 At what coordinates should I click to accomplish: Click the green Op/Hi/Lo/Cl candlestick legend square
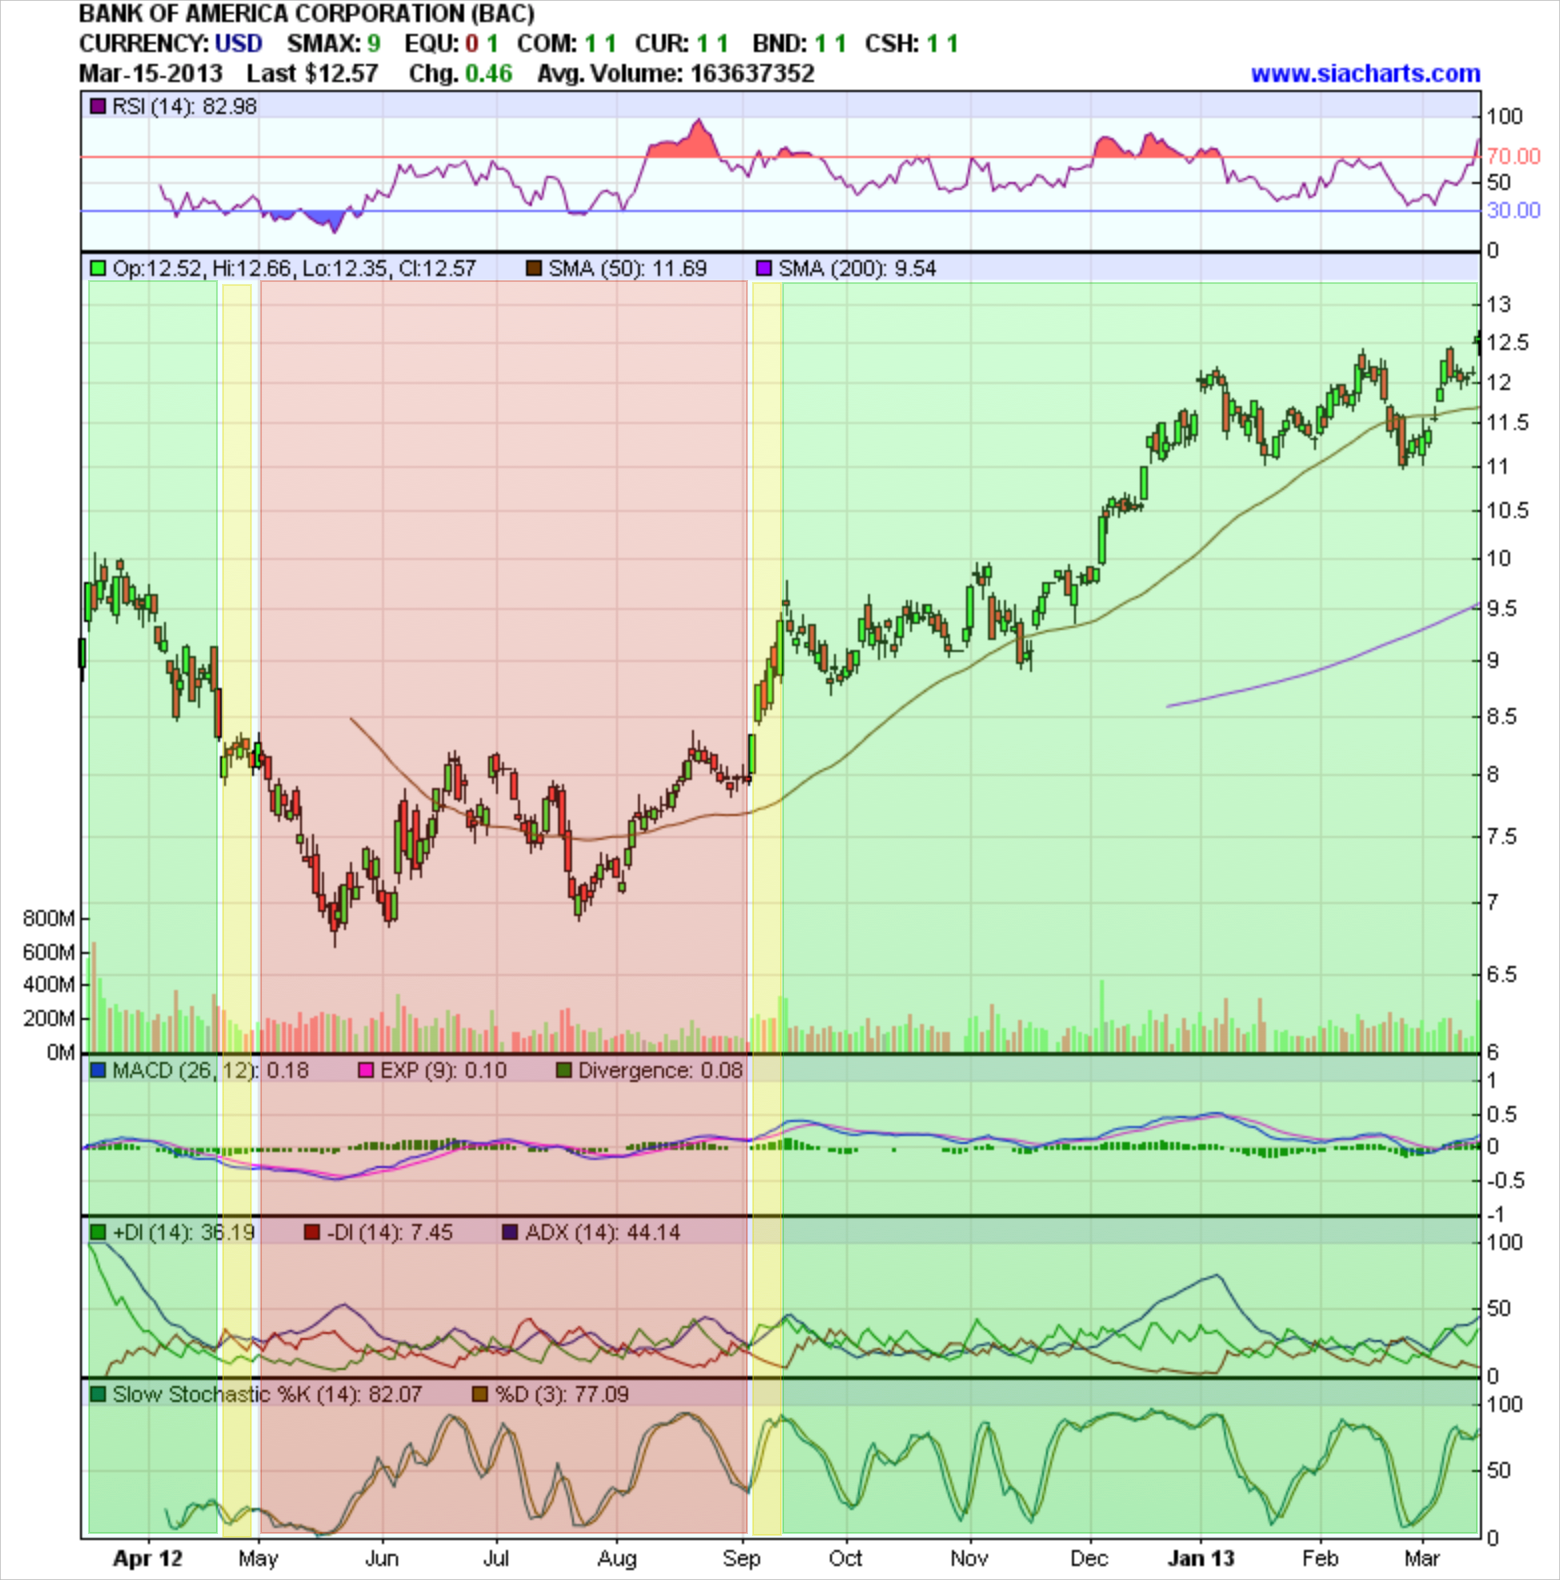point(98,268)
